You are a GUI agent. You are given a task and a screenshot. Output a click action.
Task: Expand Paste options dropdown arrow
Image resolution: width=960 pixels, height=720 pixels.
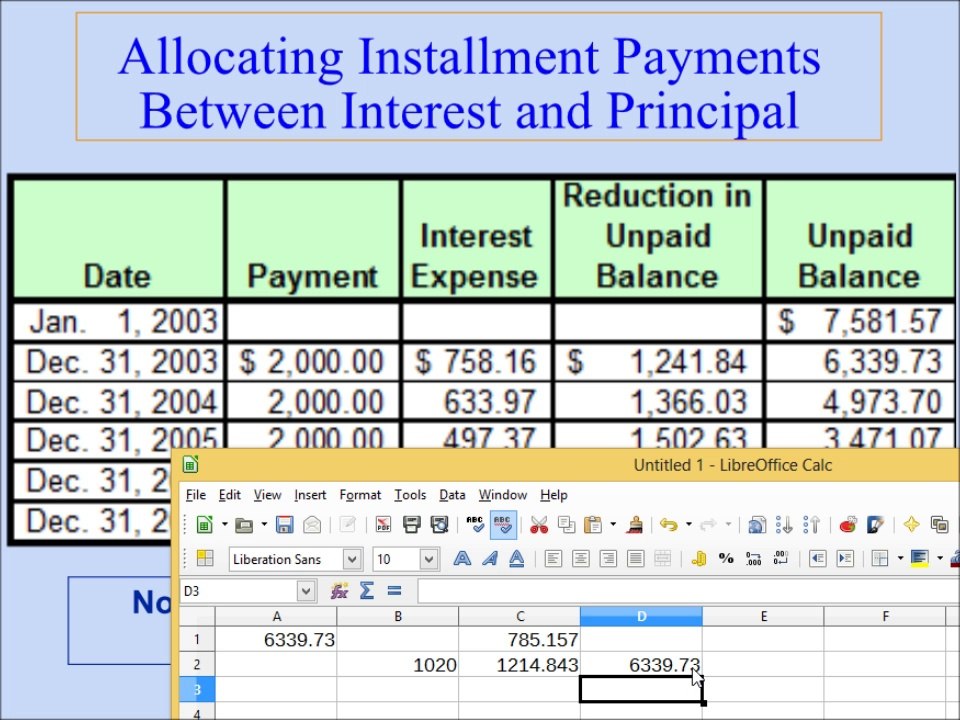[613, 525]
